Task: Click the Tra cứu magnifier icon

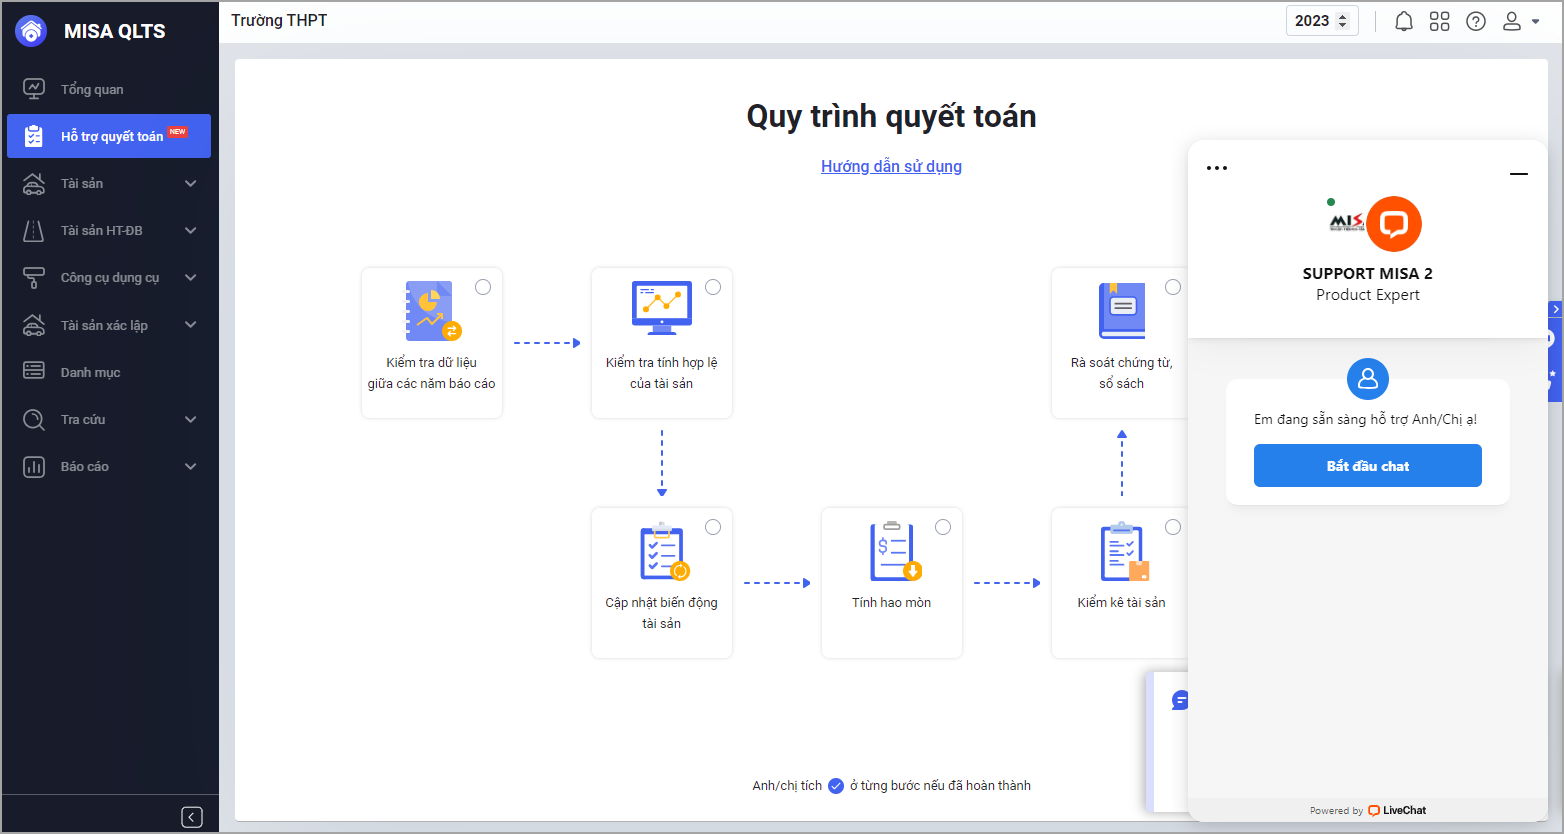Action: pyautogui.click(x=34, y=419)
